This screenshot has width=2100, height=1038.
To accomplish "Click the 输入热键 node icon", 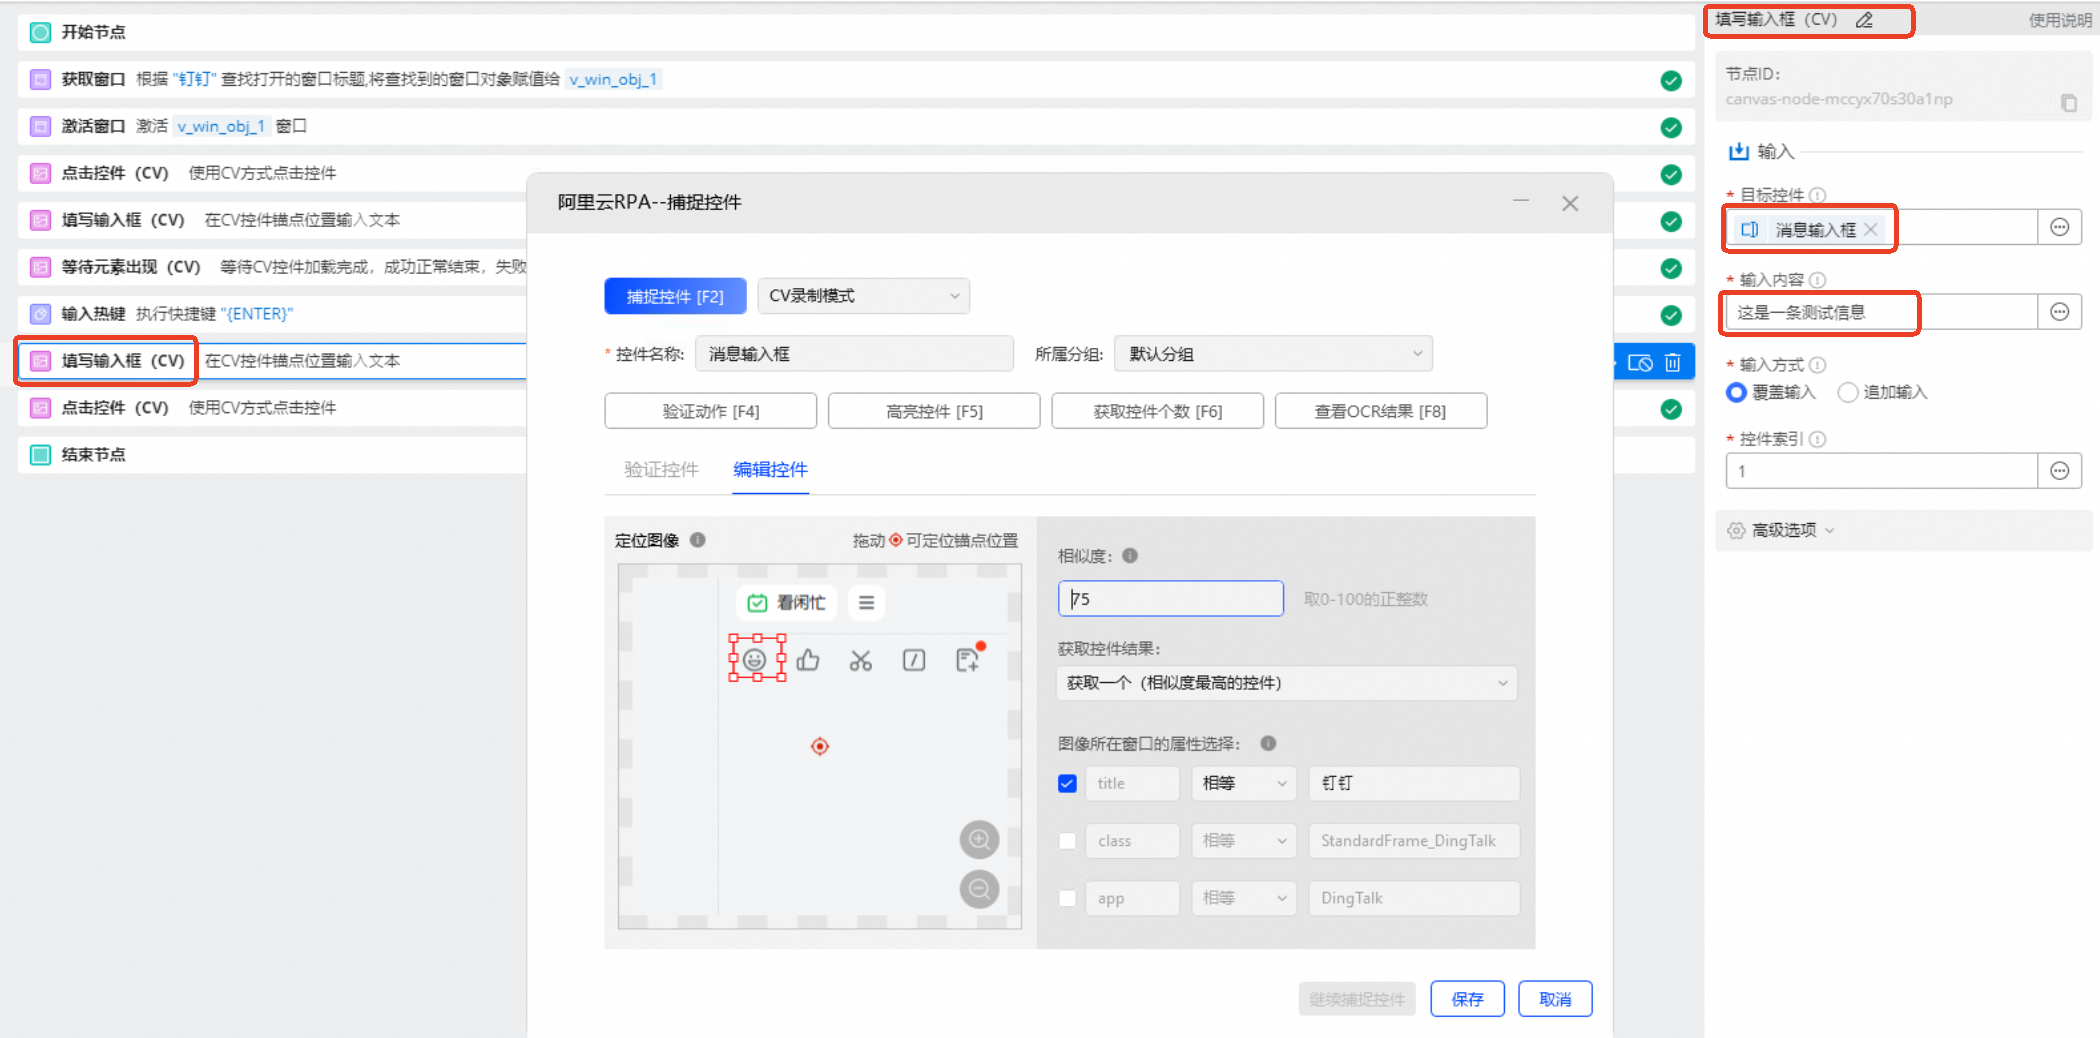I will point(40,314).
